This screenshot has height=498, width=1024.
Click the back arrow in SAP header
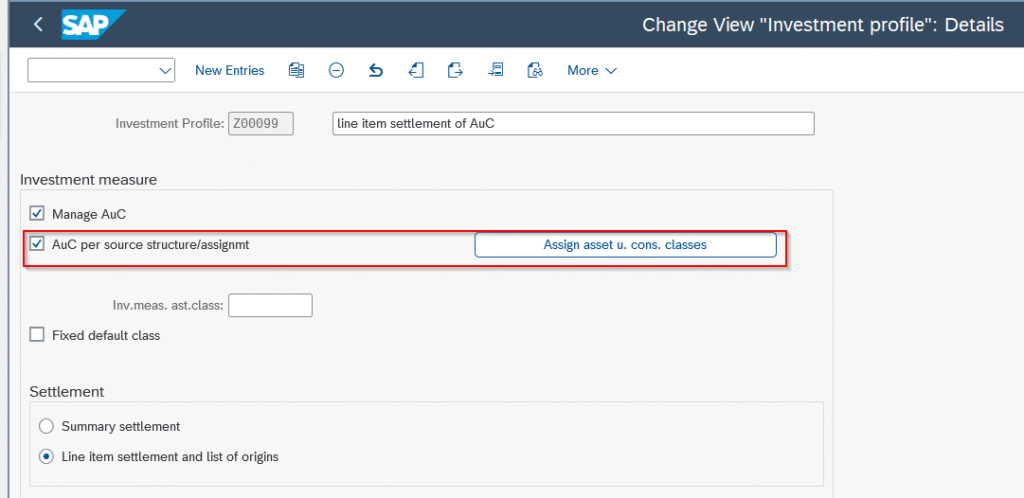38,24
